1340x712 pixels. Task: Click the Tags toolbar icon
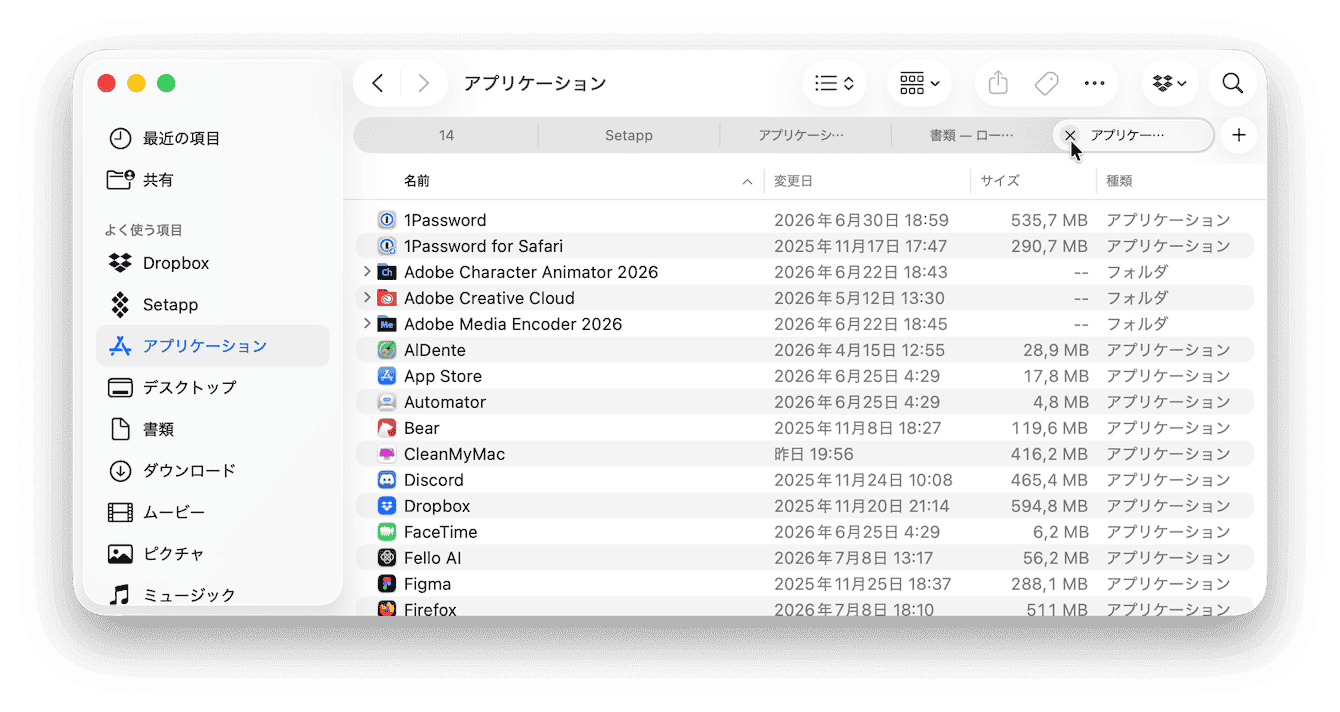click(1046, 84)
